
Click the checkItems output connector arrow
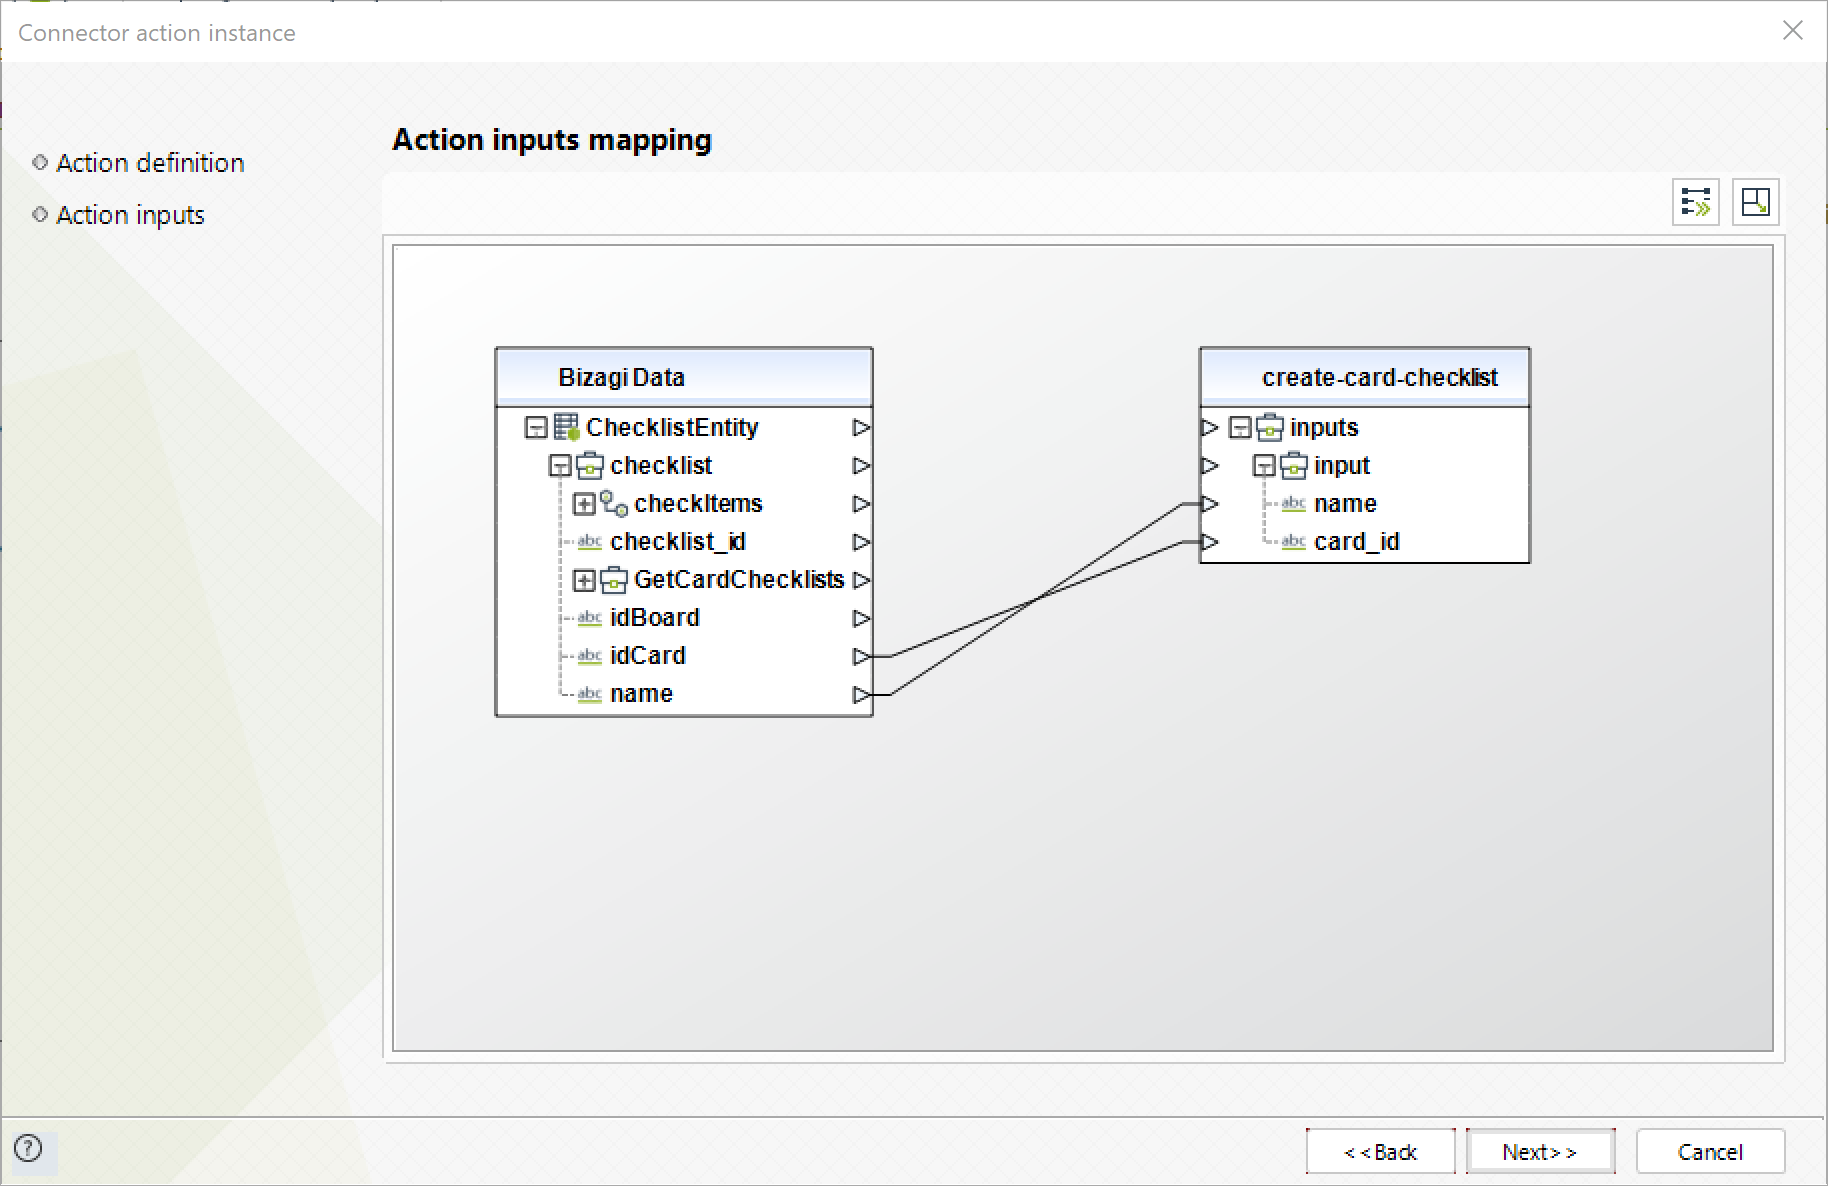[861, 504]
